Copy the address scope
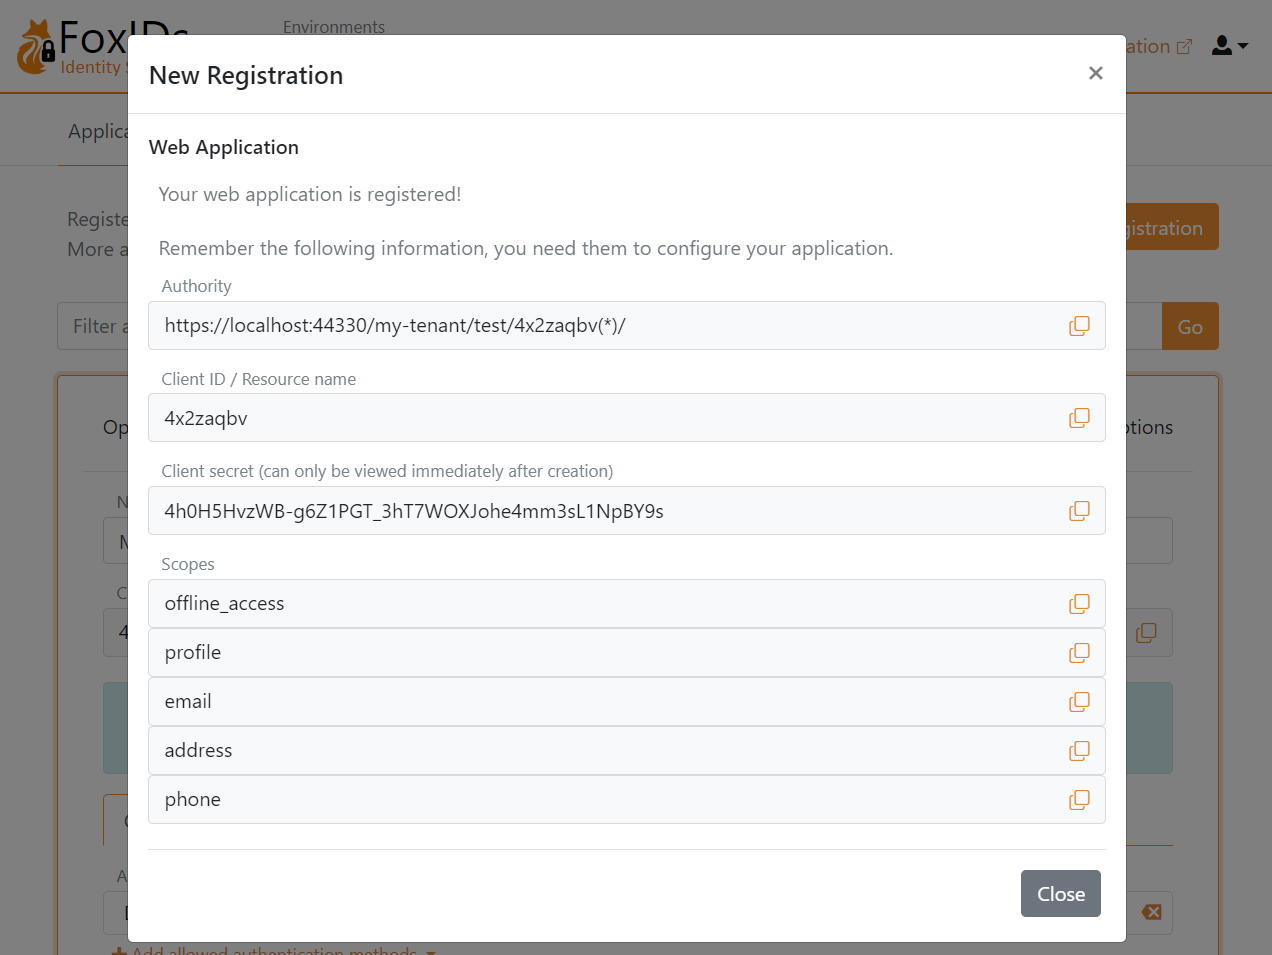The image size is (1272, 955). [1079, 751]
